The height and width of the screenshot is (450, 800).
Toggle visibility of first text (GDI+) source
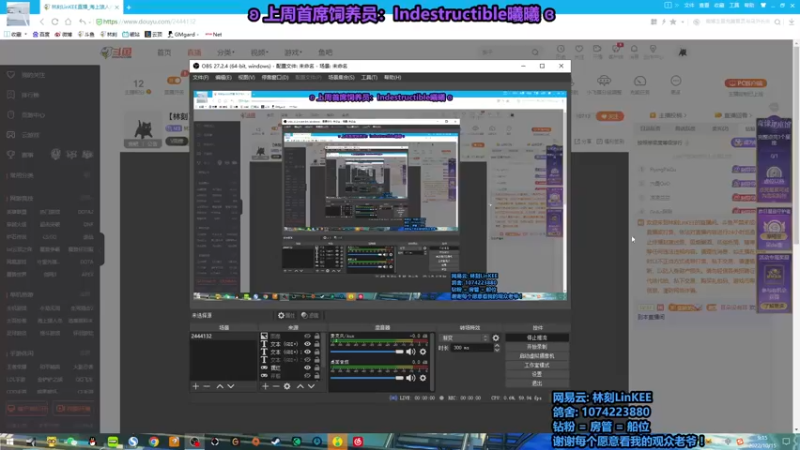[x=307, y=344]
